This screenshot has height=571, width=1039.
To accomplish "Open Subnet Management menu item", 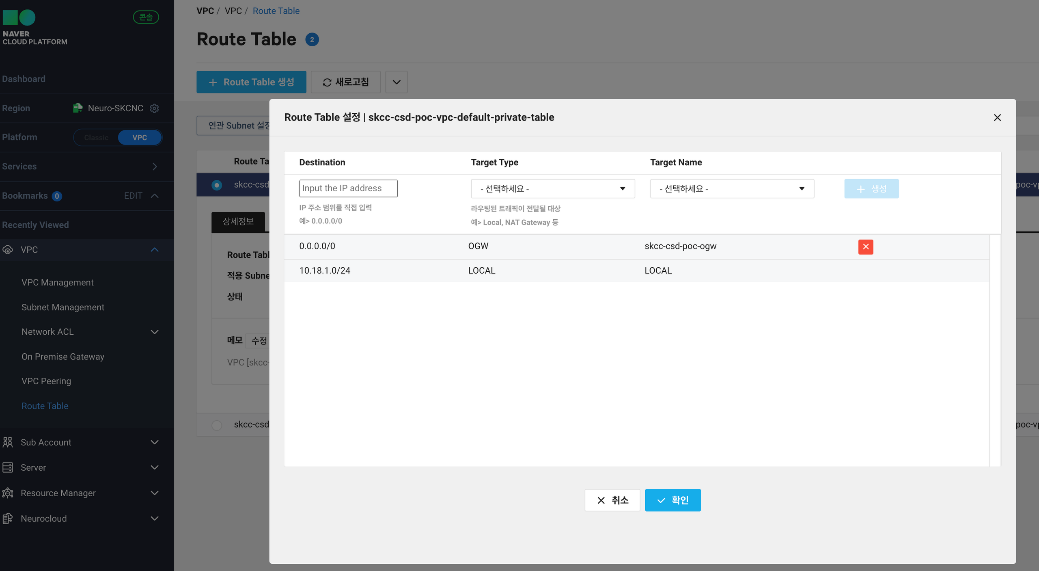I will point(63,307).
